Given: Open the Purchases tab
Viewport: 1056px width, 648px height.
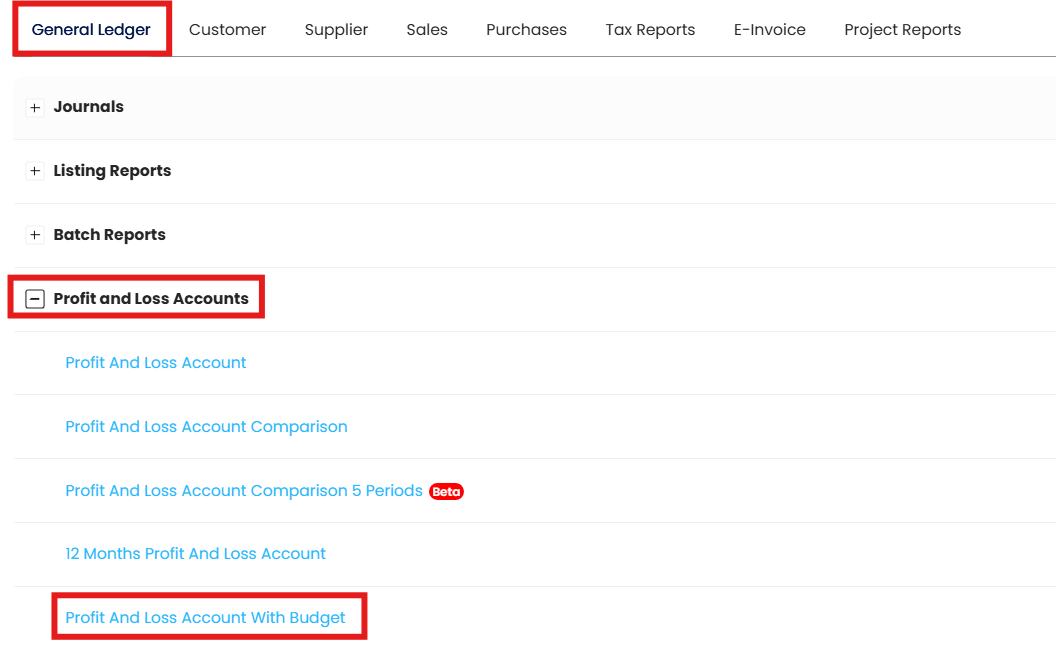Looking at the screenshot, I should coord(526,30).
